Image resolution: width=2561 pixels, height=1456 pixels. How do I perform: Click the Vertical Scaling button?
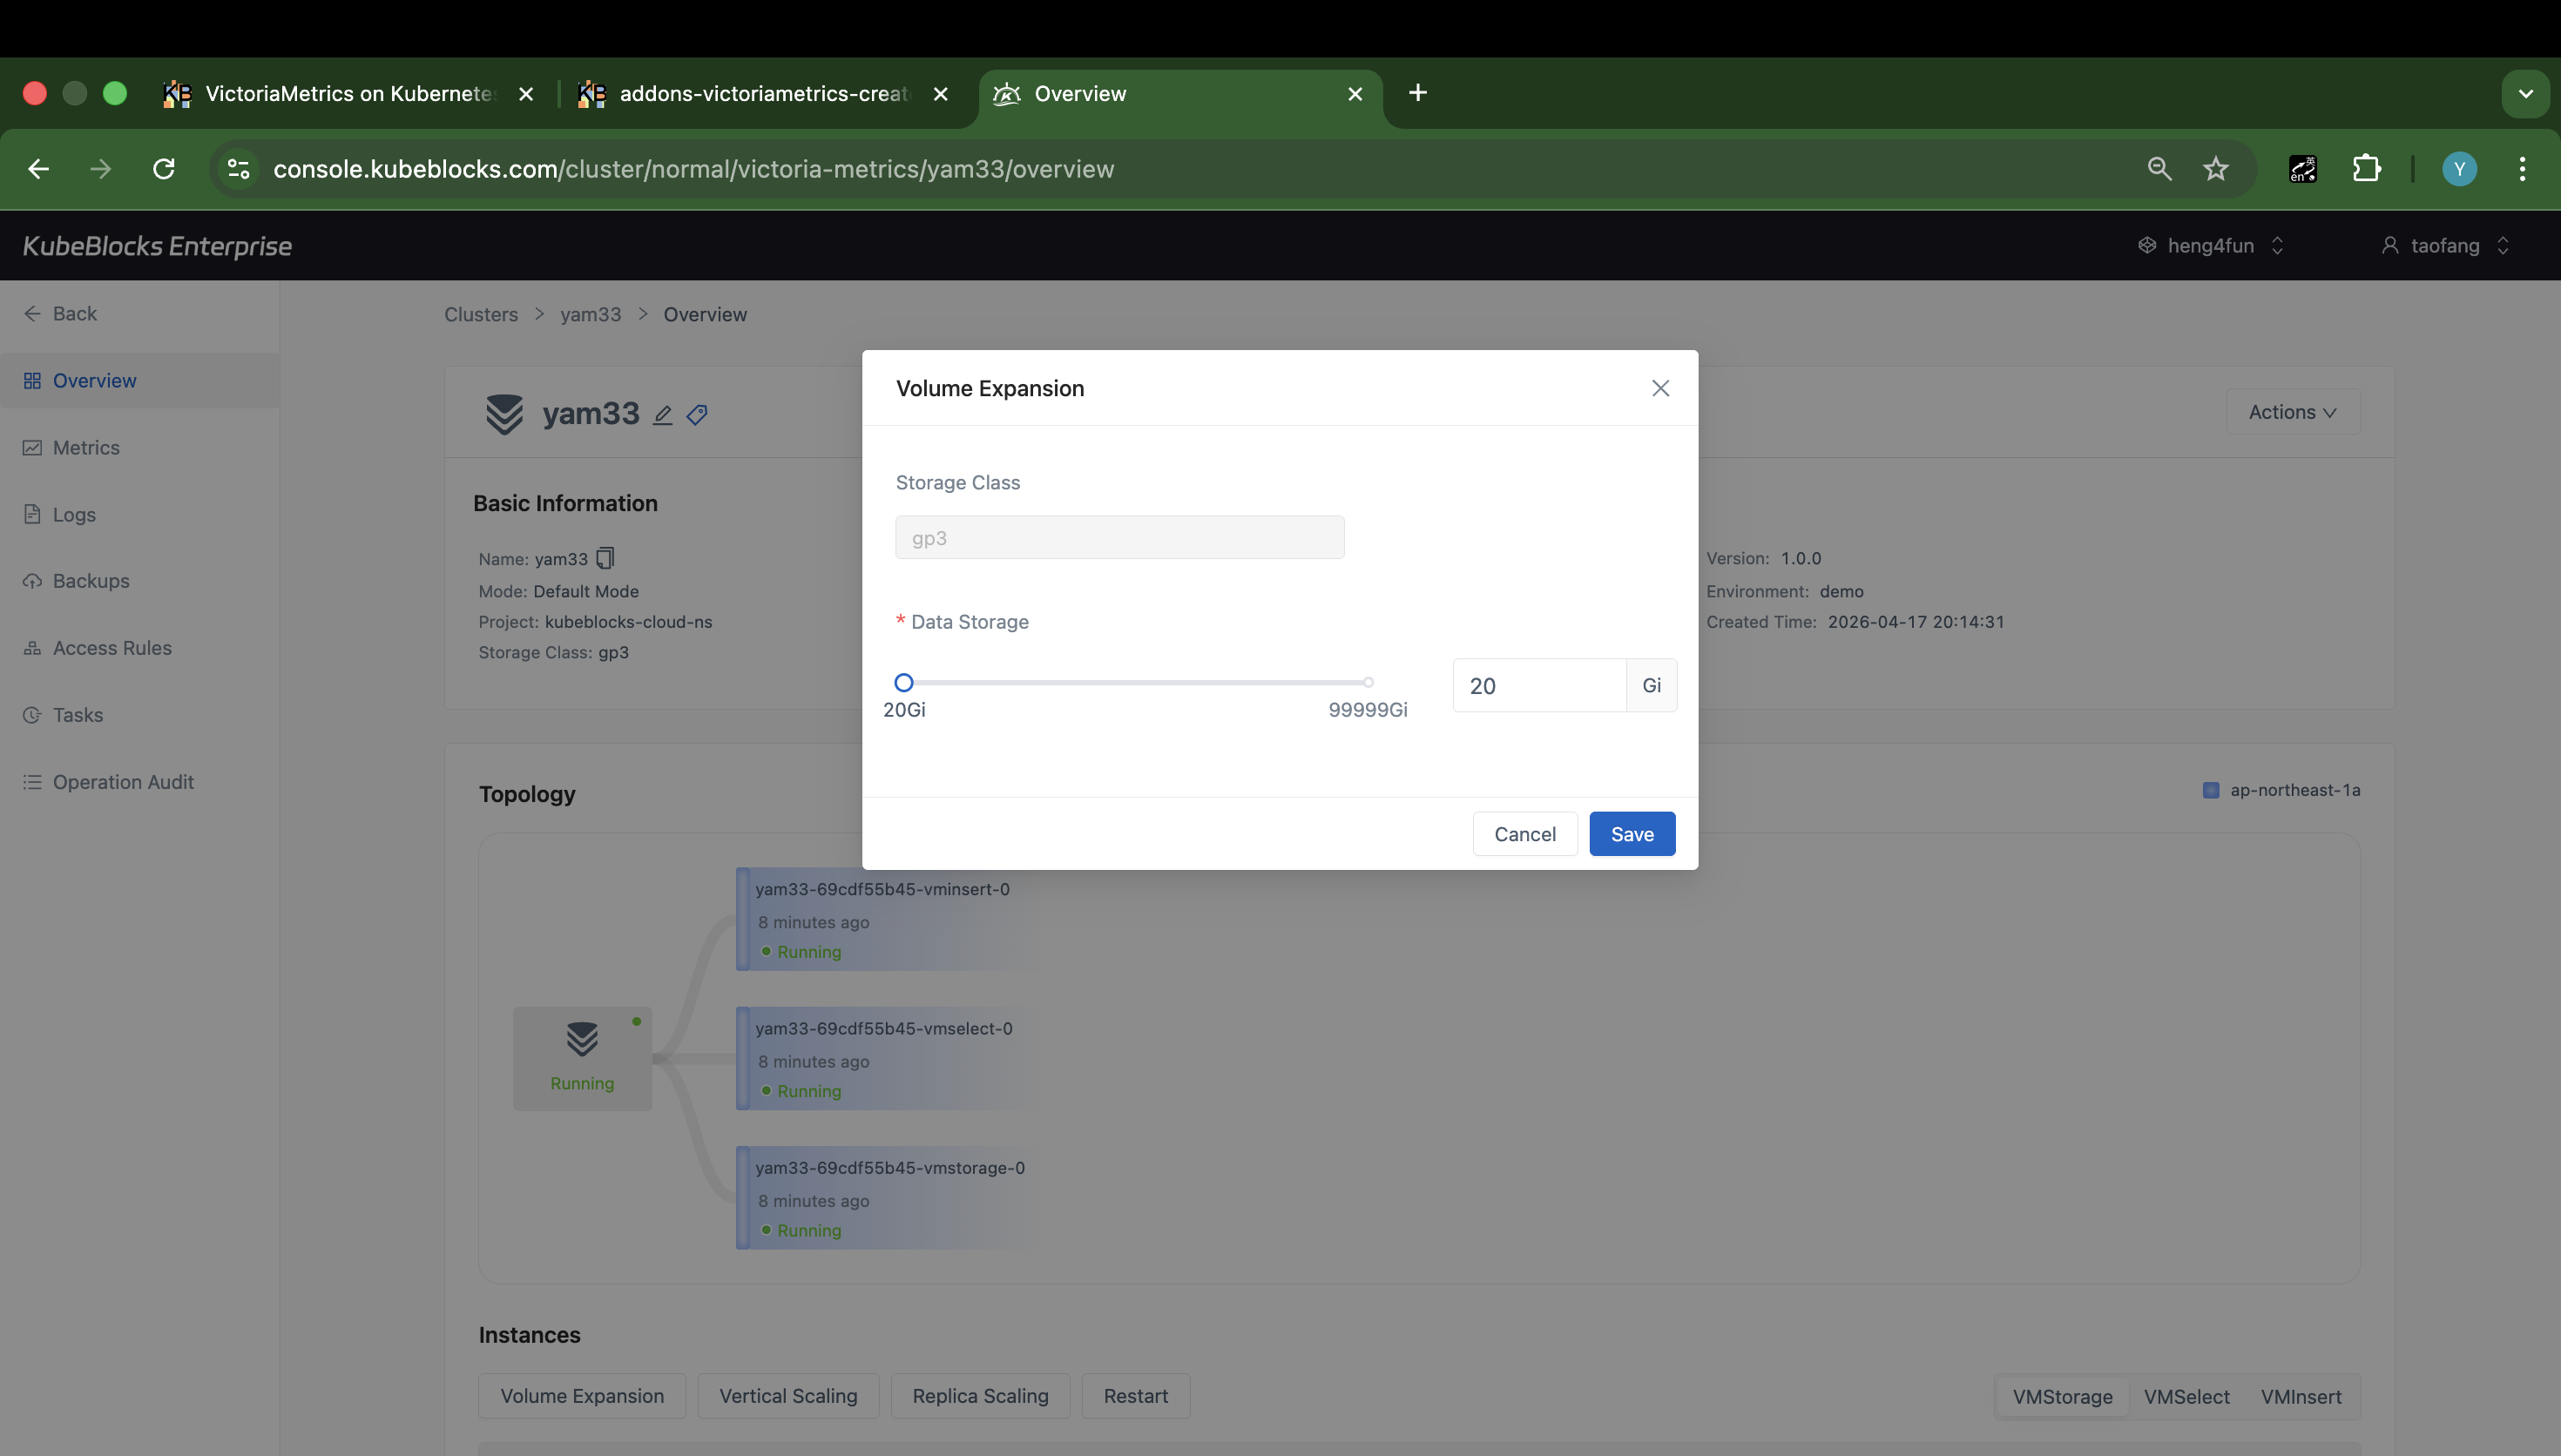[x=788, y=1396]
